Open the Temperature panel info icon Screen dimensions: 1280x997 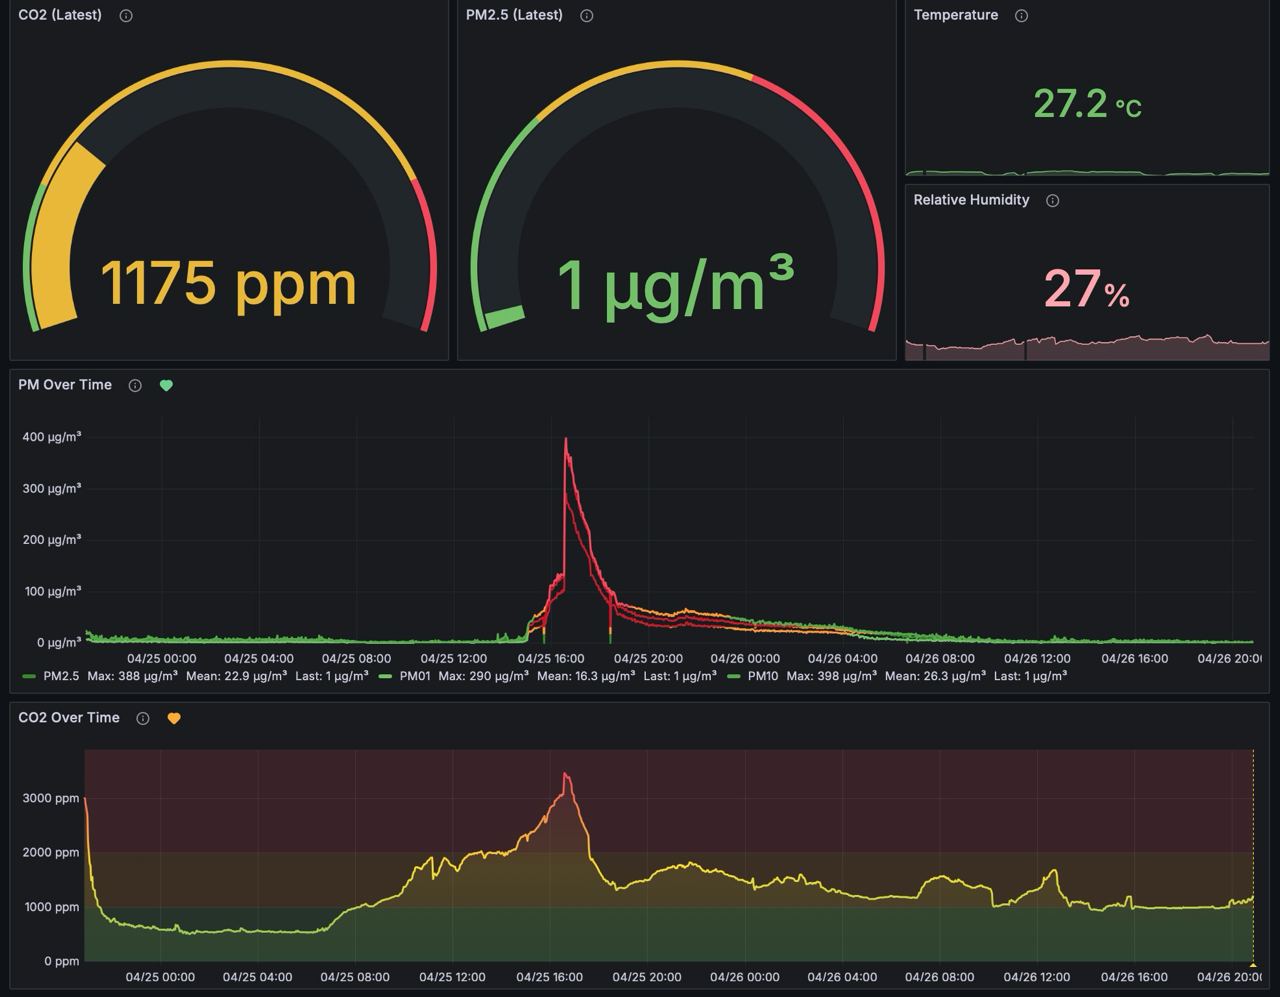tap(1021, 16)
